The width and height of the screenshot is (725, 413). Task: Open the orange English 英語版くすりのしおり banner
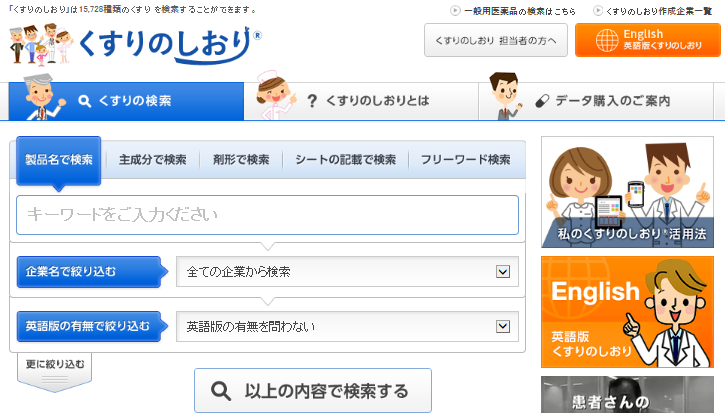[x=627, y=312]
